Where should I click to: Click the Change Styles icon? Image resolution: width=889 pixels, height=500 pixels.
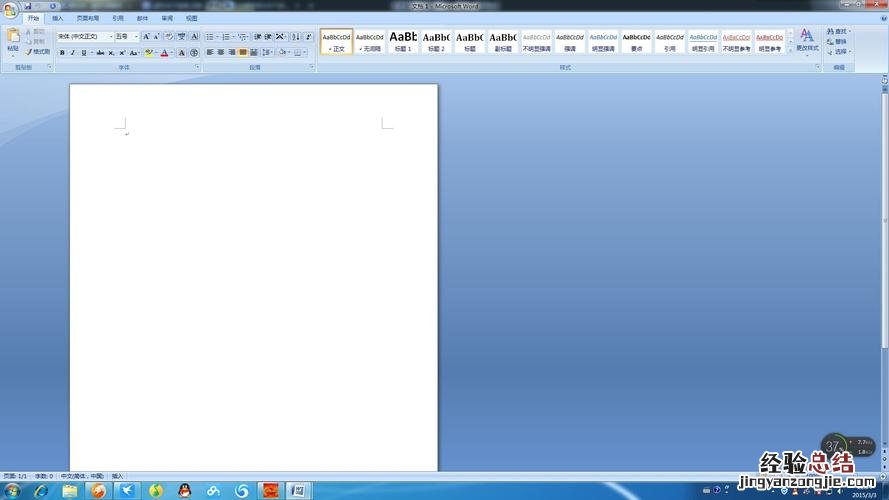click(806, 40)
